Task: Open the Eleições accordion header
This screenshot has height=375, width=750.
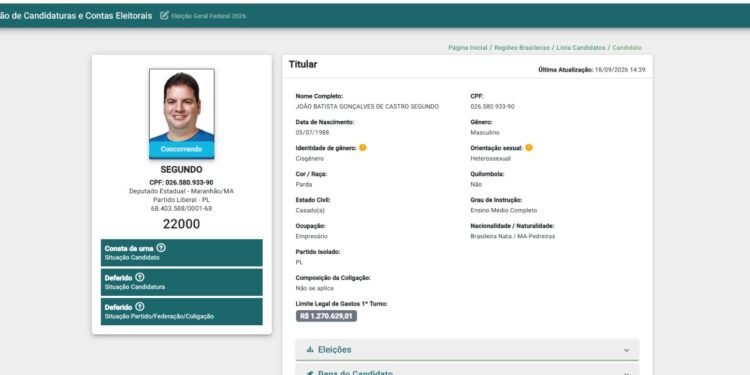Action: click(467, 350)
